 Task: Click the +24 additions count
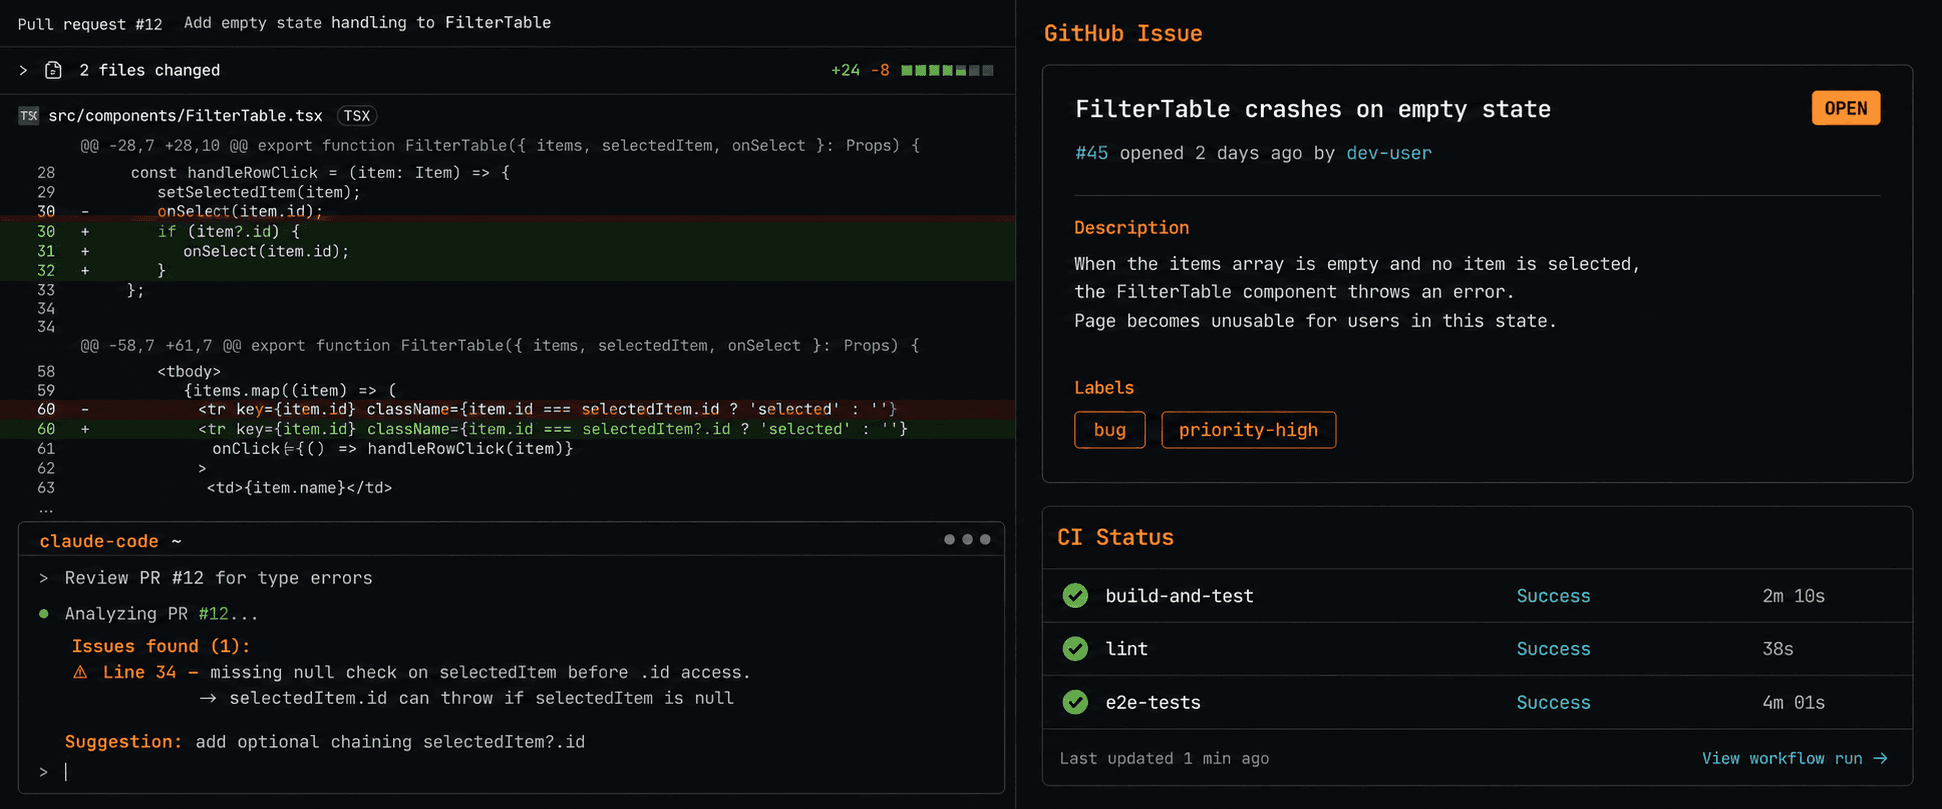pyautogui.click(x=845, y=70)
